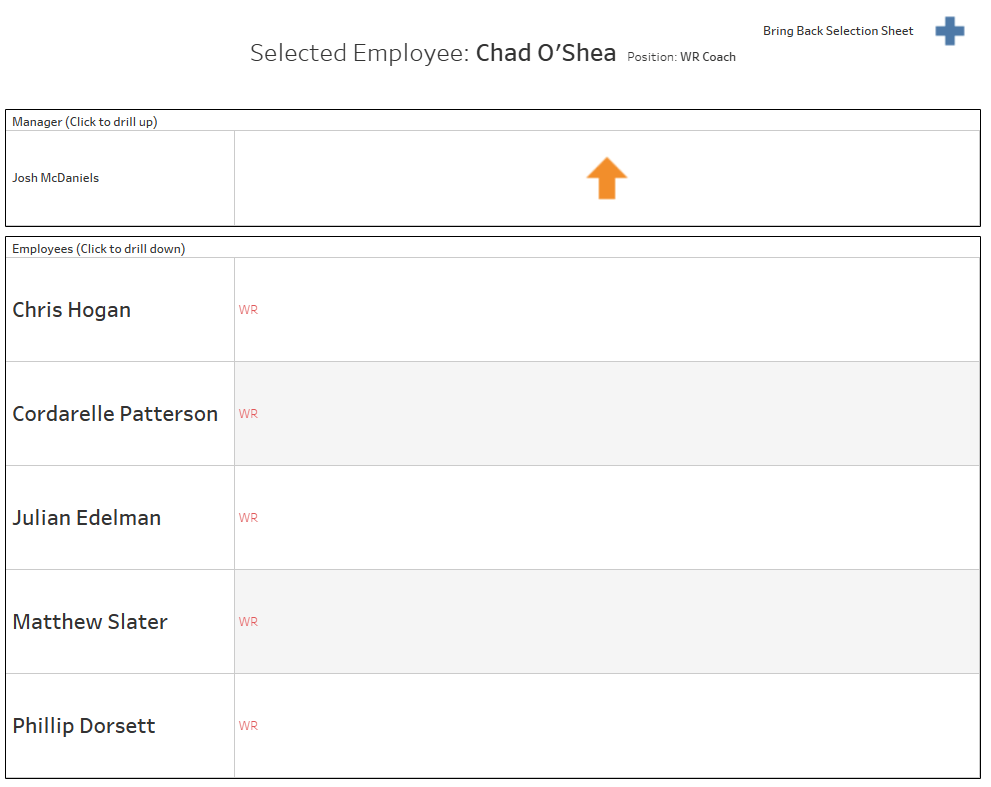Drill down into Julian Edelman
The height and width of the screenshot is (787, 991).
pyautogui.click(x=85, y=518)
